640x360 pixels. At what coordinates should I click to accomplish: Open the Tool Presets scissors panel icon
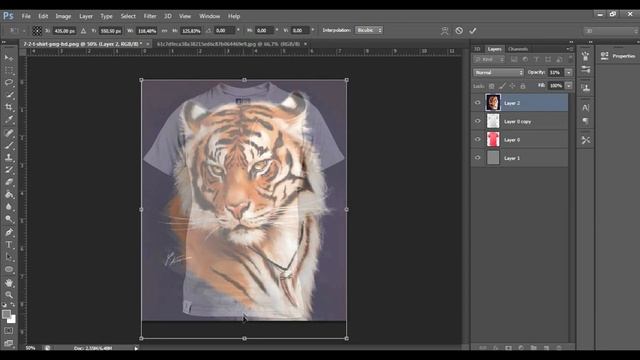tap(585, 140)
